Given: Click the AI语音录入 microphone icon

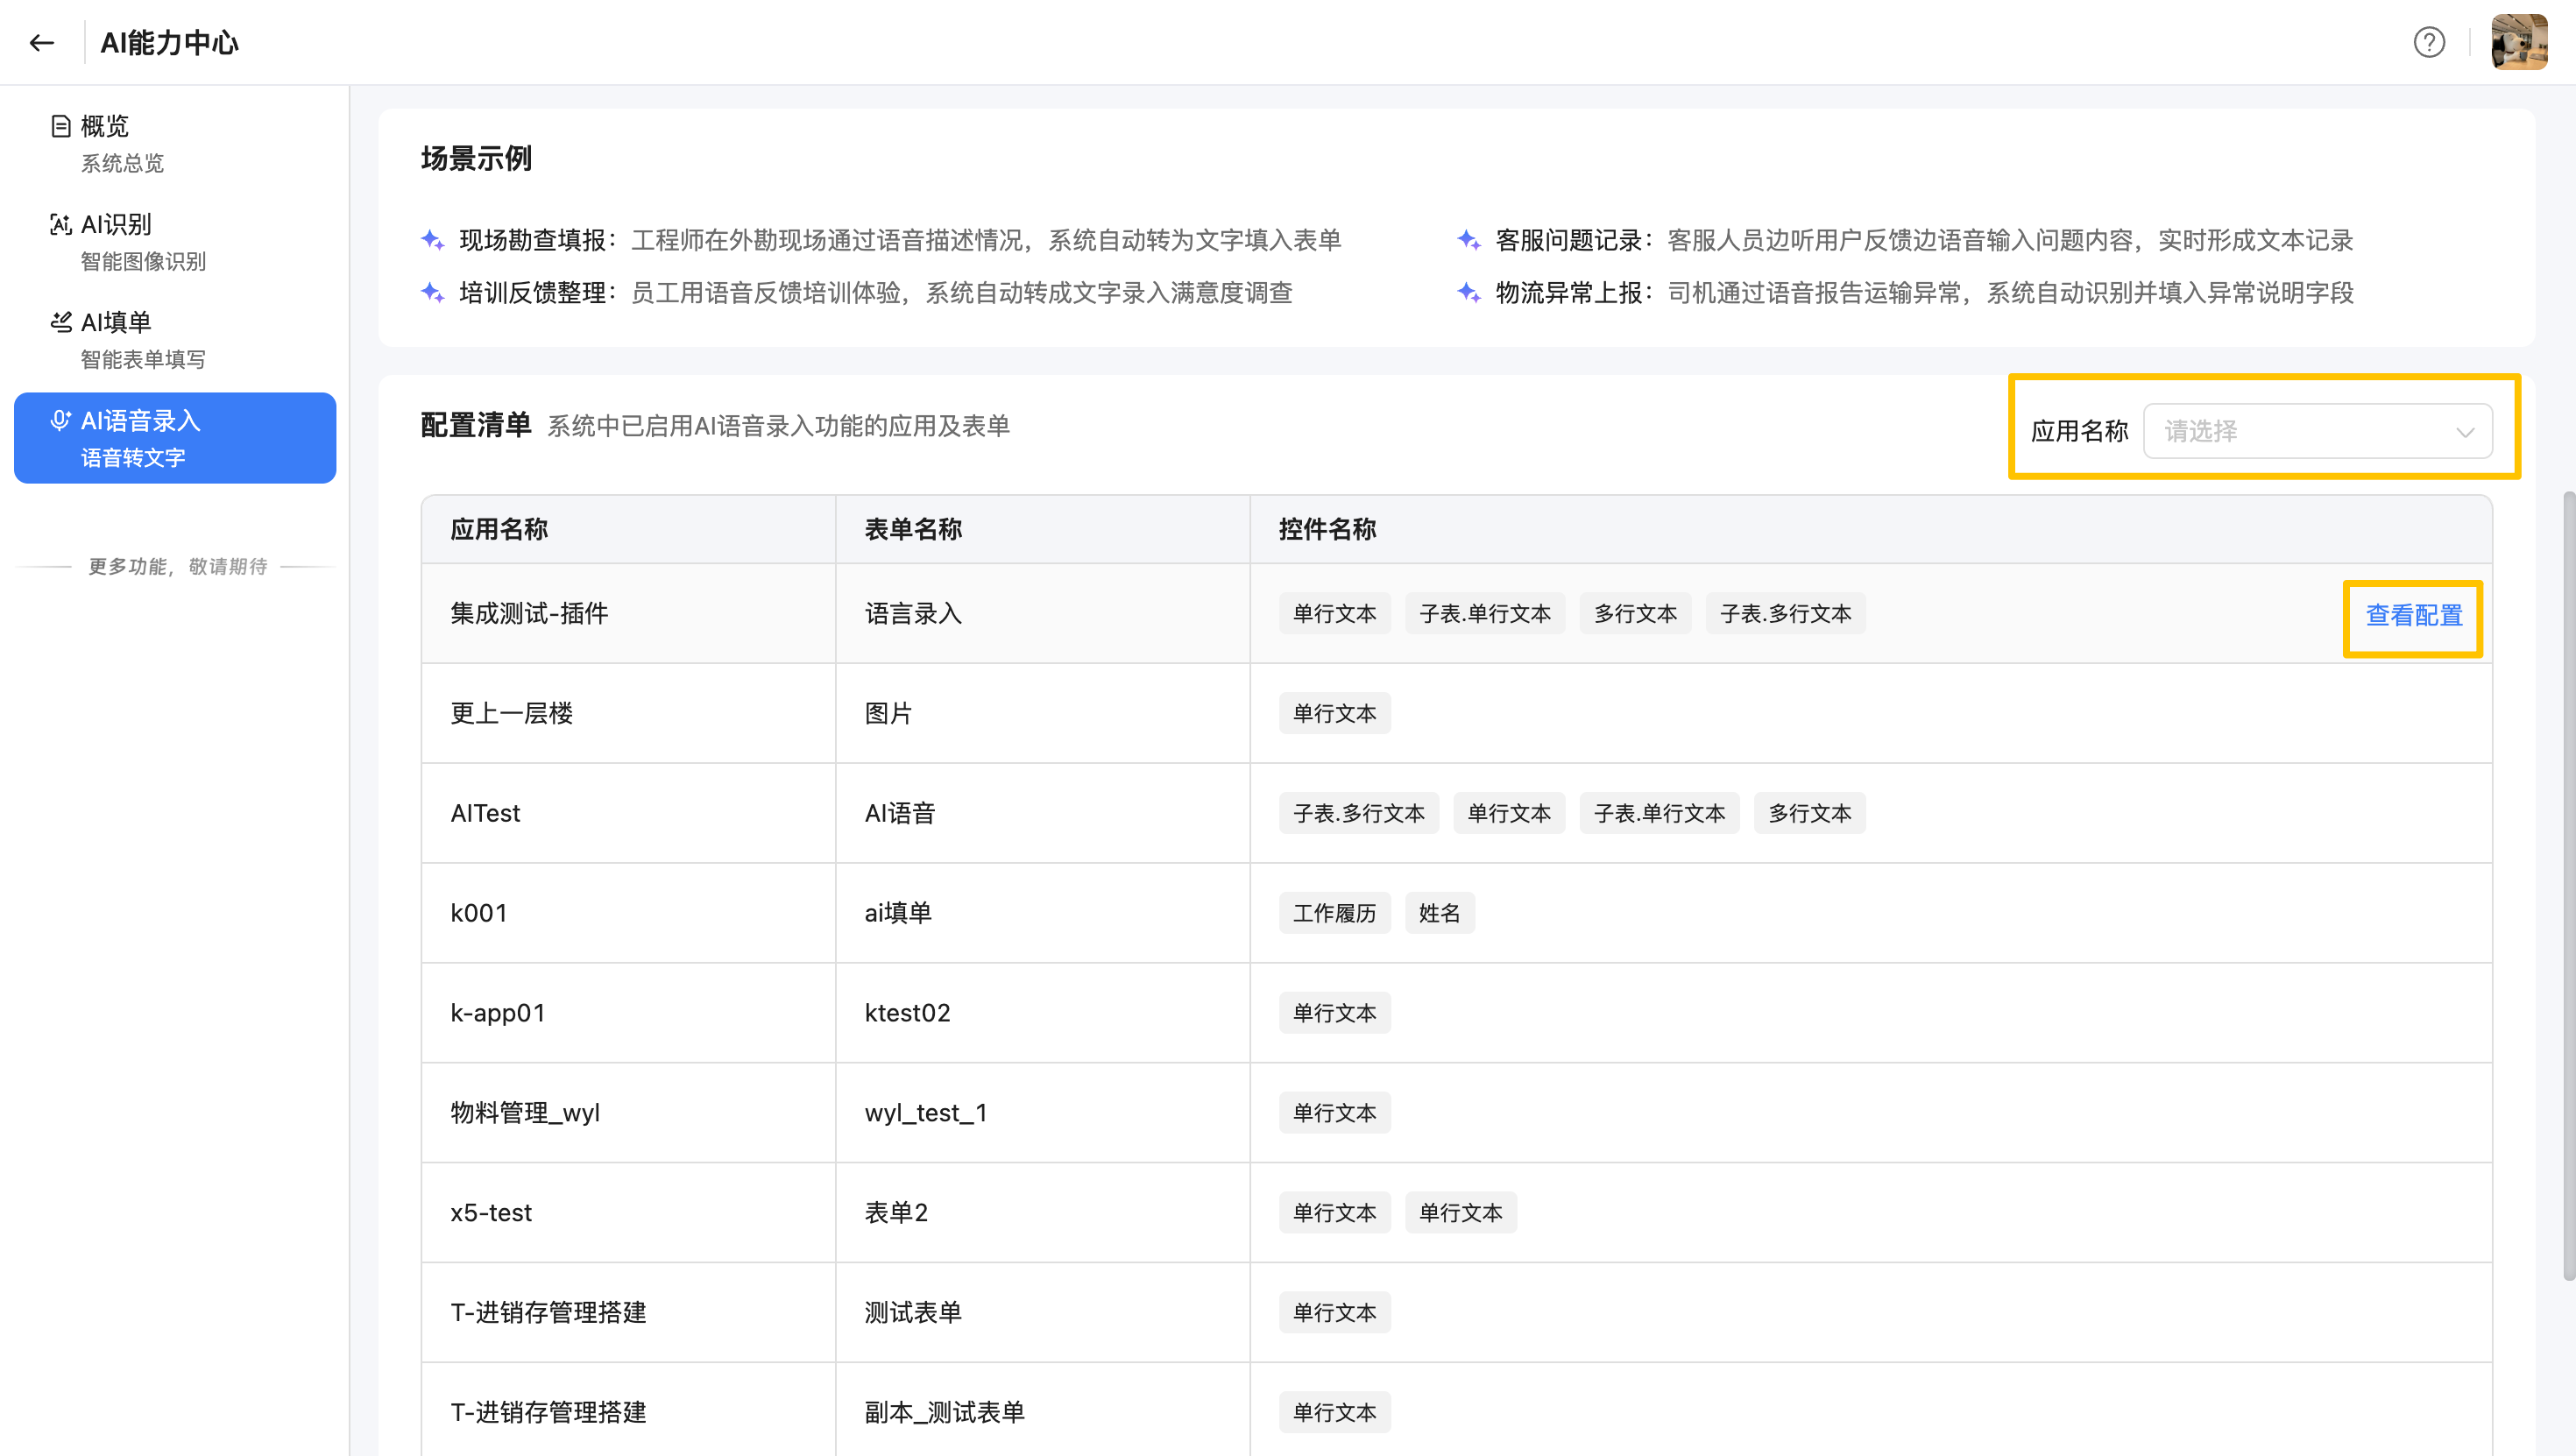Looking at the screenshot, I should 61,420.
